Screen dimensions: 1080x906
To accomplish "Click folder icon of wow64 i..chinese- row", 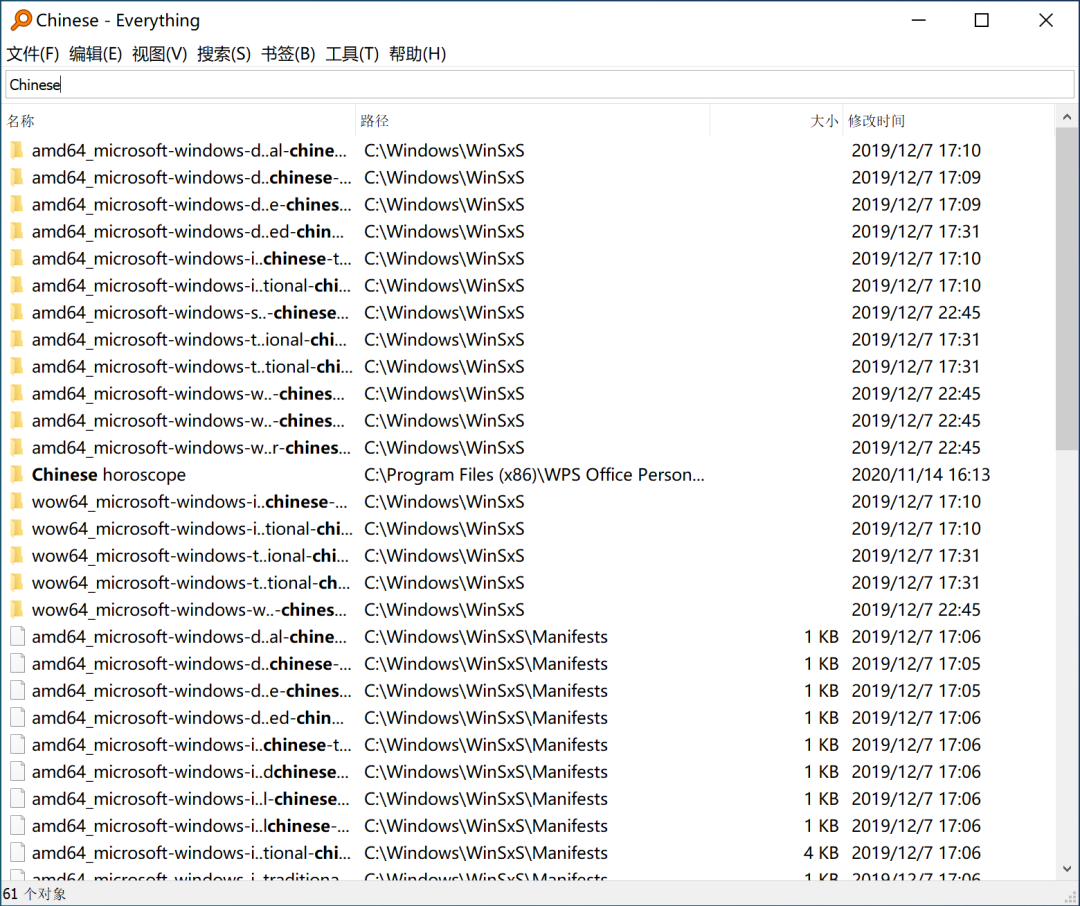I will click(x=17, y=502).
